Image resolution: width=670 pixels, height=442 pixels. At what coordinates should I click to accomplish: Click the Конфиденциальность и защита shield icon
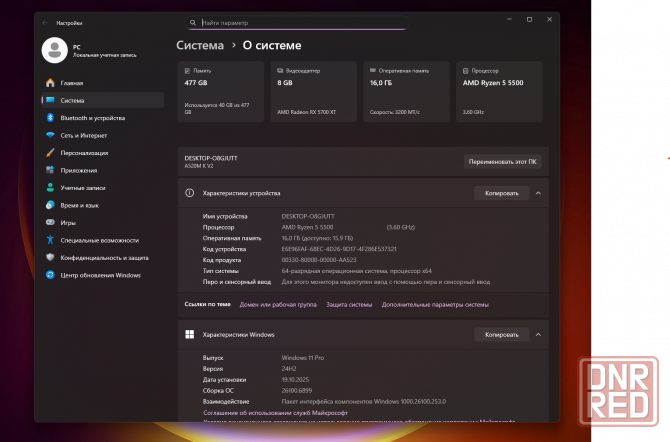coord(49,257)
